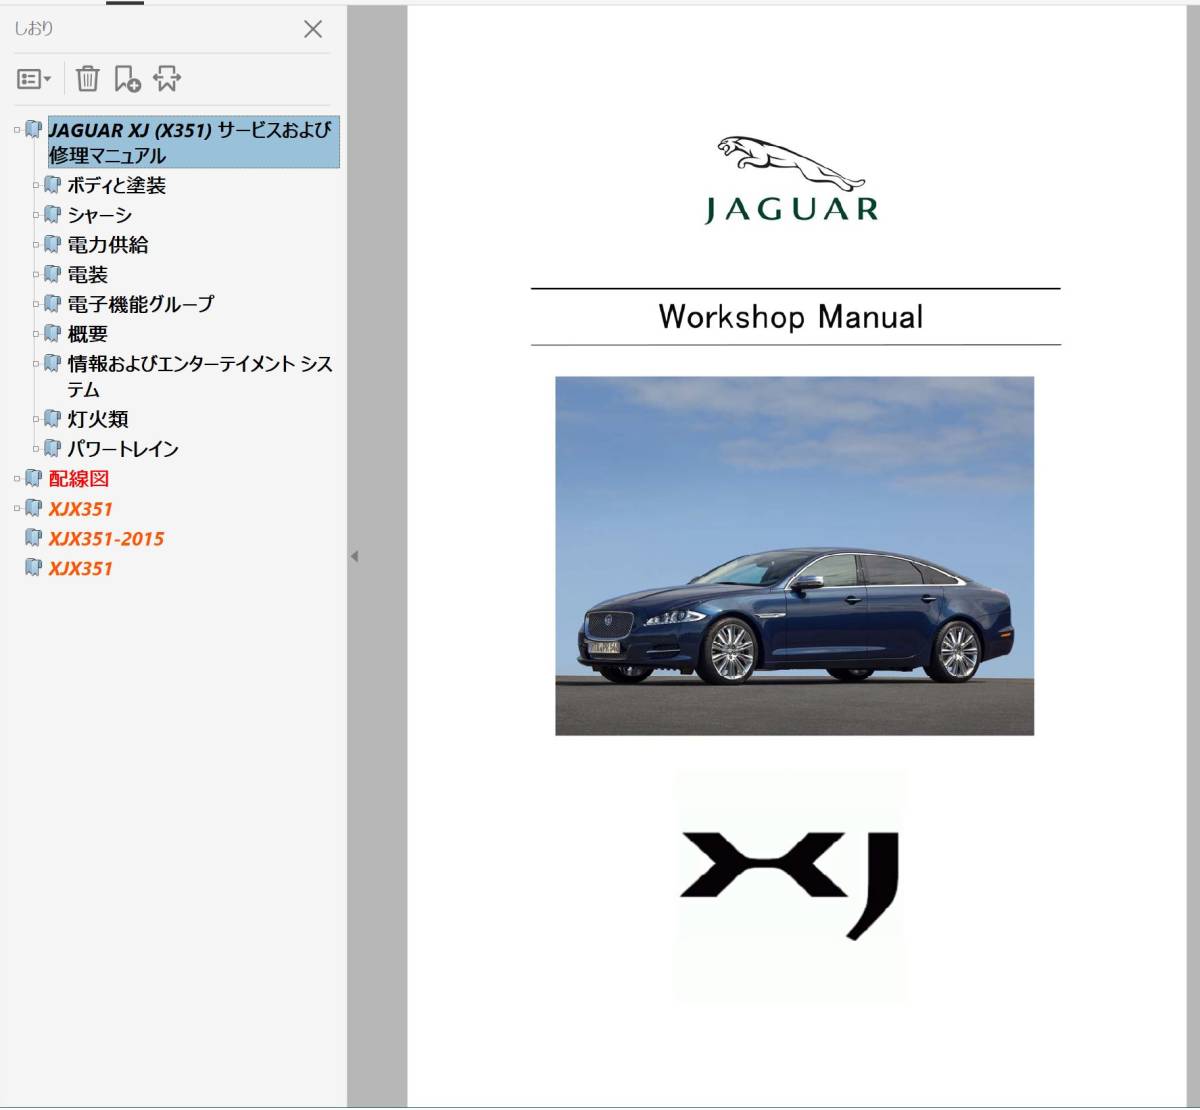Expand the red 配線図 bookmark
Viewport: 1200px width, 1110px height.
[x=17, y=479]
